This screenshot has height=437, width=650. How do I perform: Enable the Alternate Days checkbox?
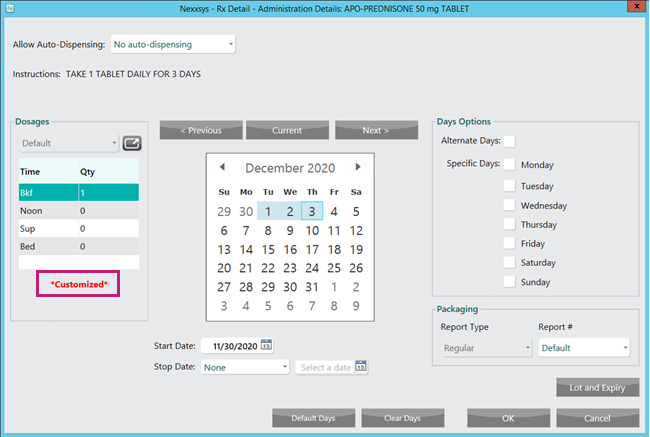tap(509, 141)
